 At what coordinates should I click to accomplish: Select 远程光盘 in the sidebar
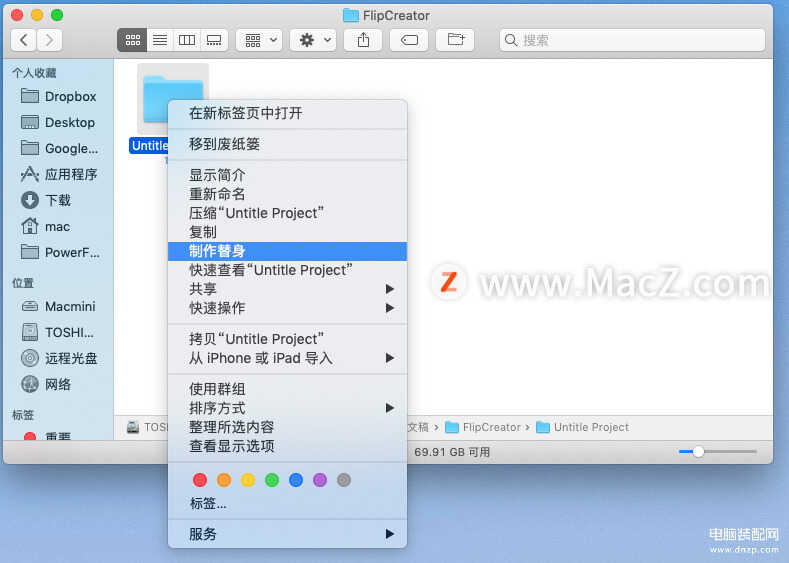[x=59, y=358]
